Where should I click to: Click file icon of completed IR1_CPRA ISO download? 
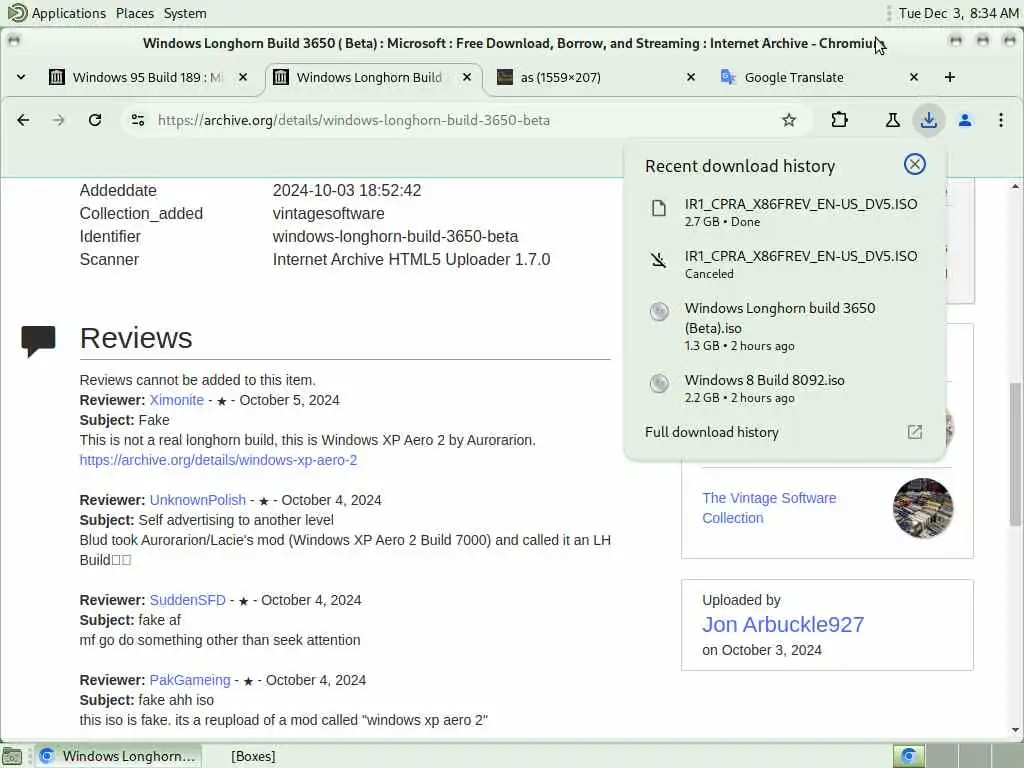pyautogui.click(x=659, y=208)
